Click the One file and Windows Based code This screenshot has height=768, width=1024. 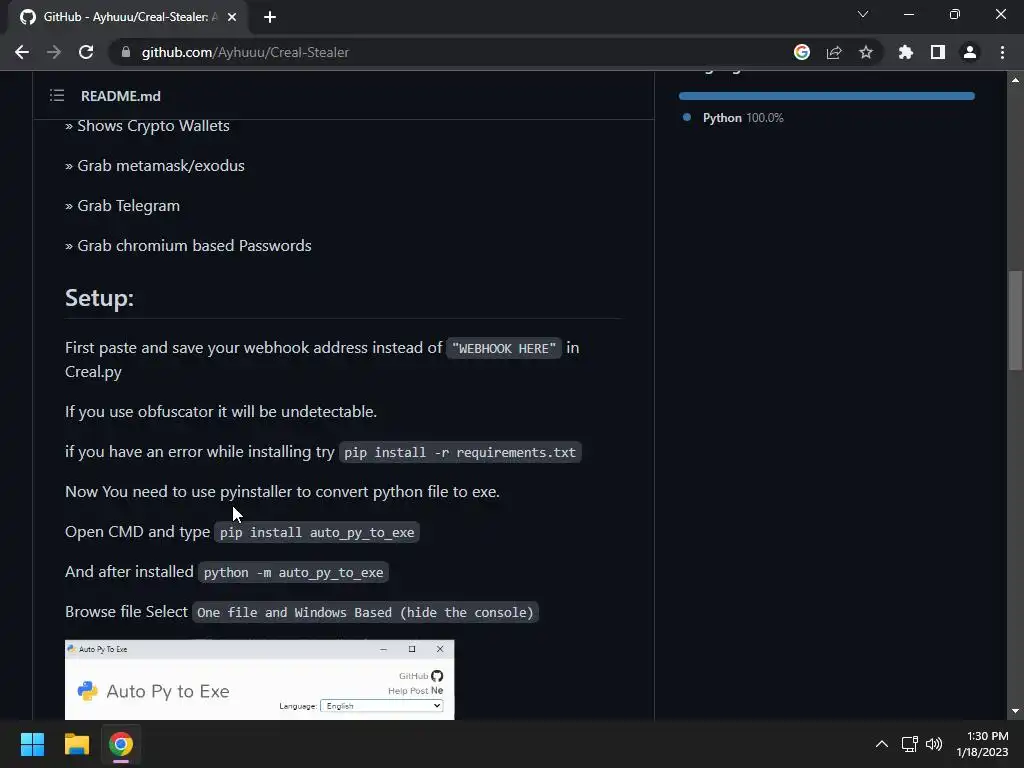(x=365, y=612)
